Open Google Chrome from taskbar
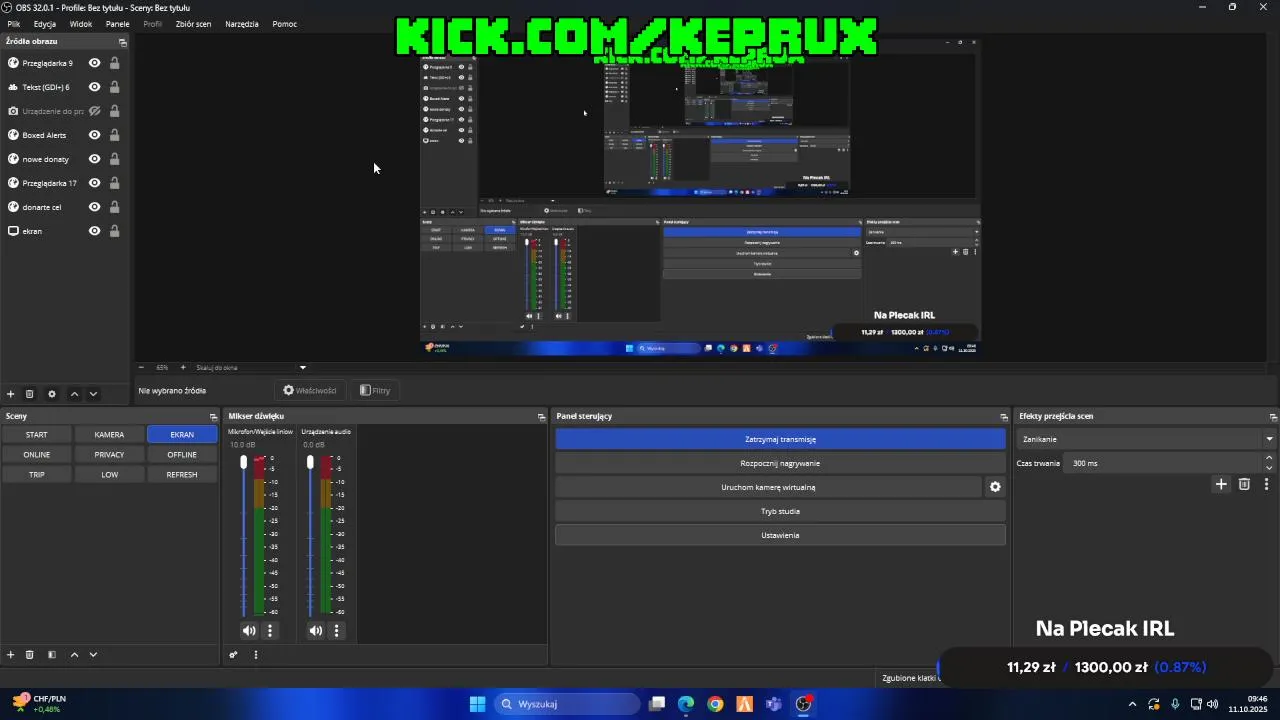 715,704
